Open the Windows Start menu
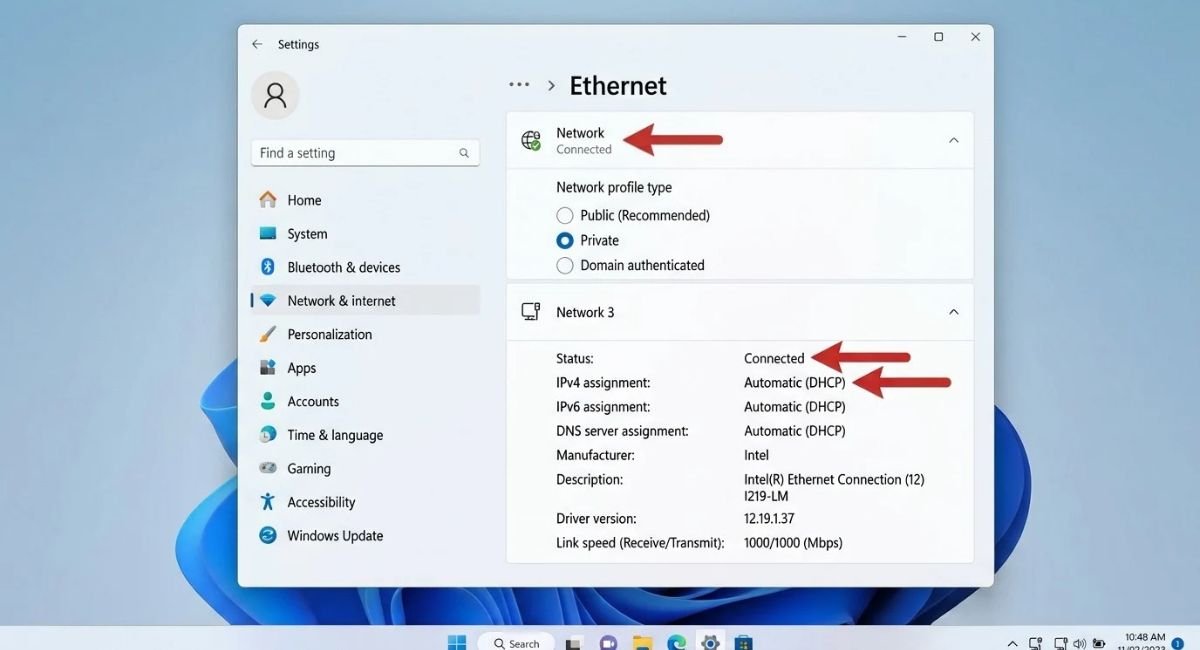Screen dimensions: 1200x650 point(456,642)
